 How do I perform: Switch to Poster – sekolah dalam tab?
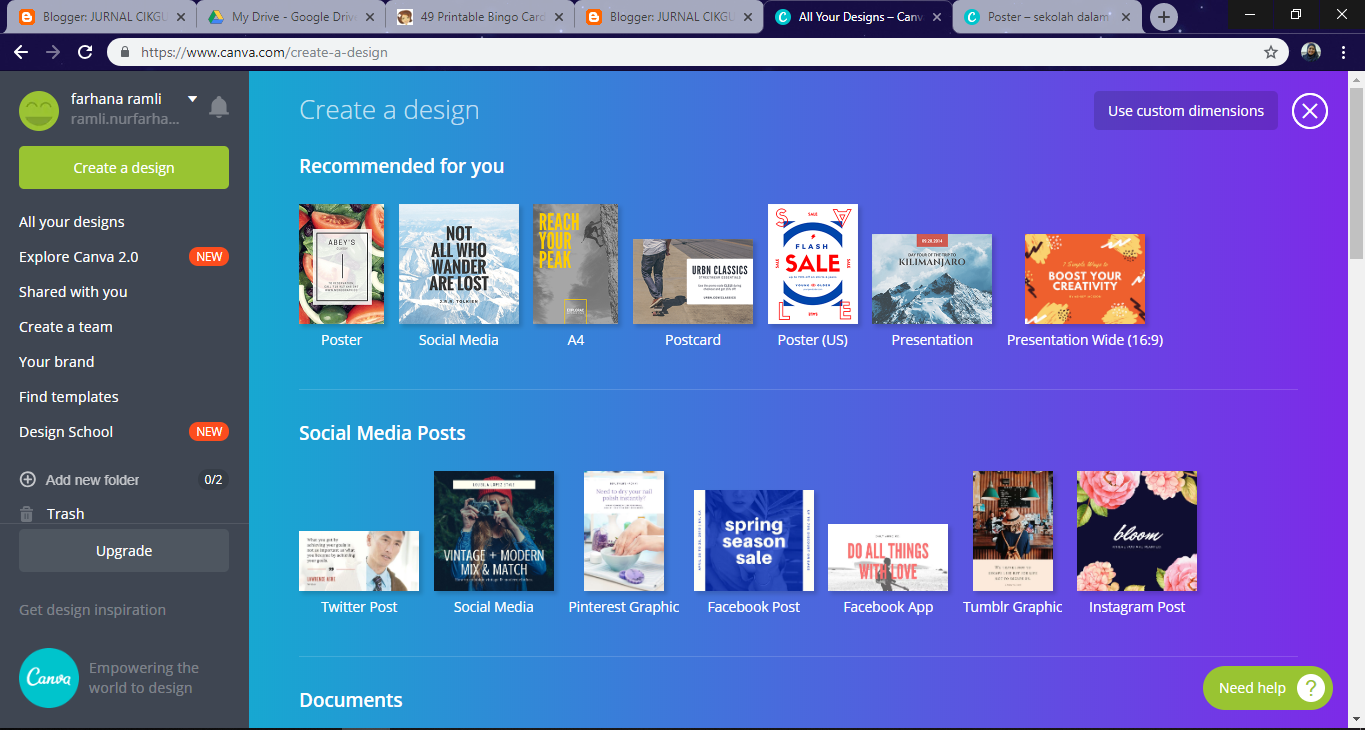1048,17
